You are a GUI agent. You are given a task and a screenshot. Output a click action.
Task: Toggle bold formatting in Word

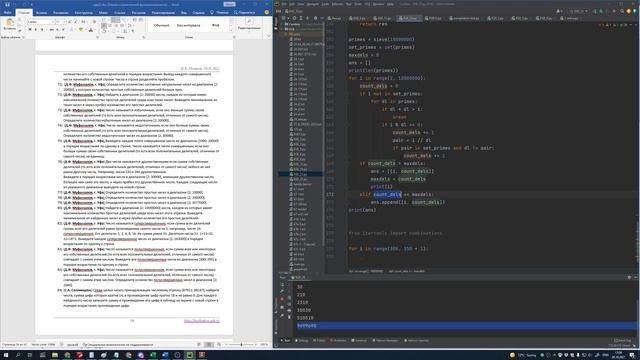click(x=30, y=29)
